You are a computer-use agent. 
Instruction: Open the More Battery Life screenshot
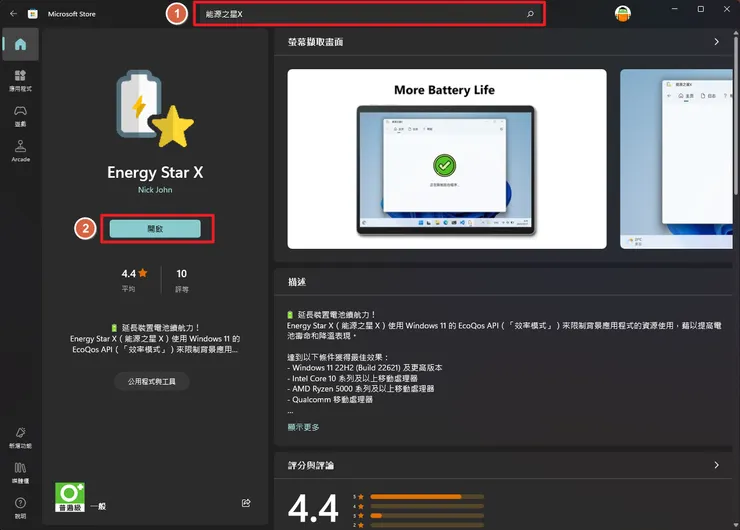(x=447, y=159)
